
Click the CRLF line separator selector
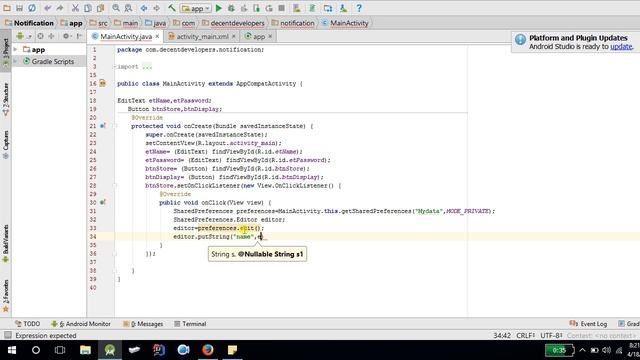coord(525,336)
